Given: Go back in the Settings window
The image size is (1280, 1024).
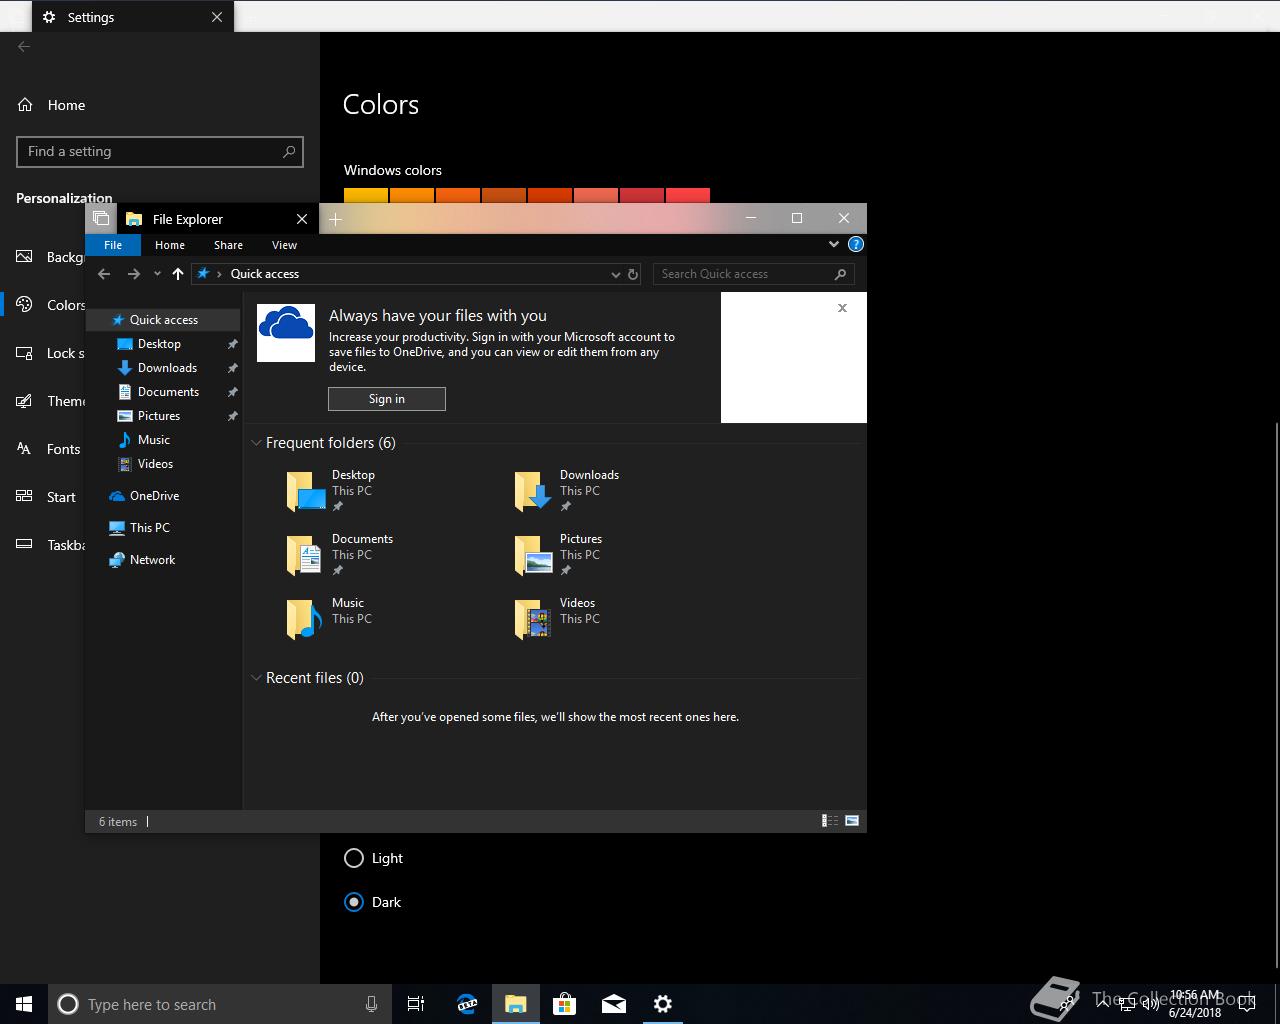Looking at the screenshot, I should pyautogui.click(x=24, y=46).
